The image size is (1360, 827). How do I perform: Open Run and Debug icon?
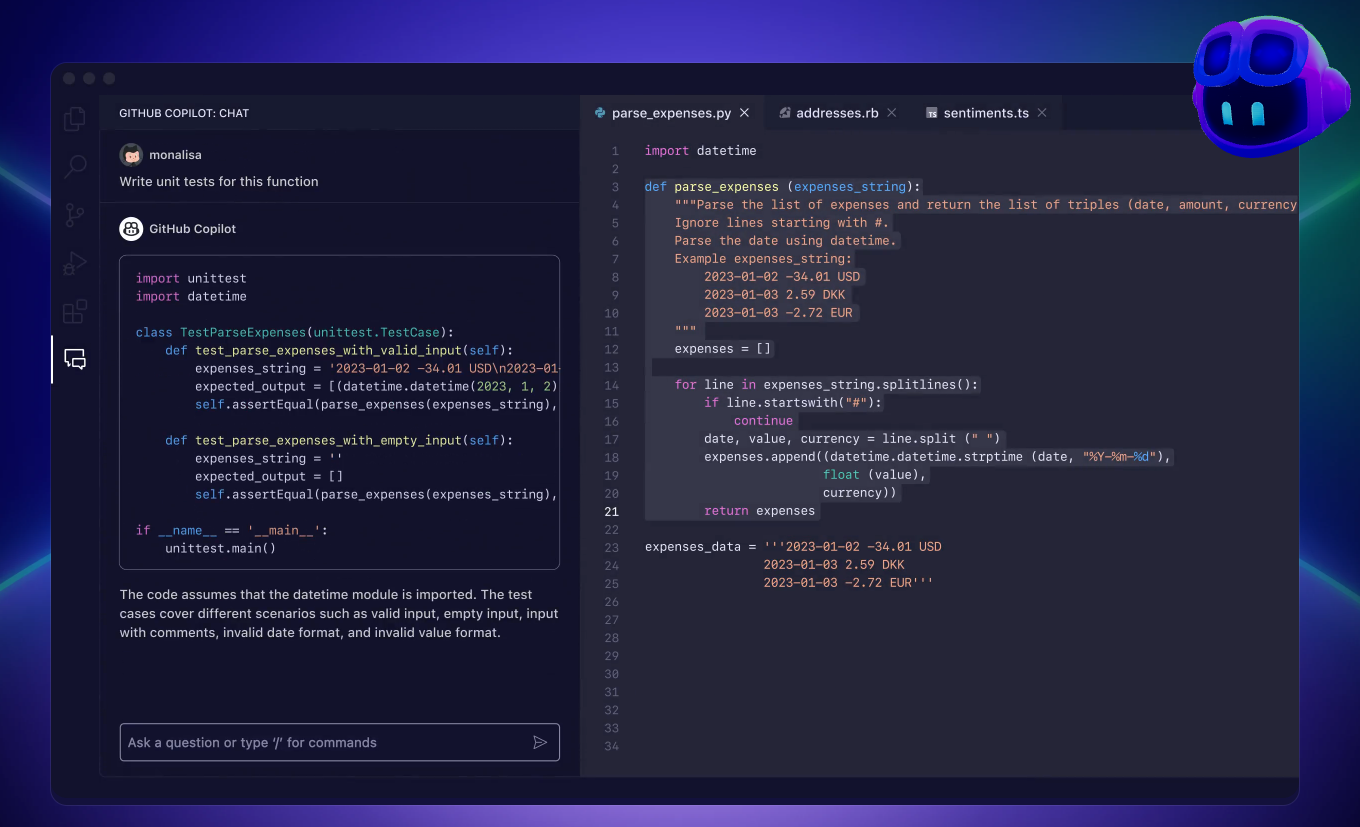click(x=75, y=263)
